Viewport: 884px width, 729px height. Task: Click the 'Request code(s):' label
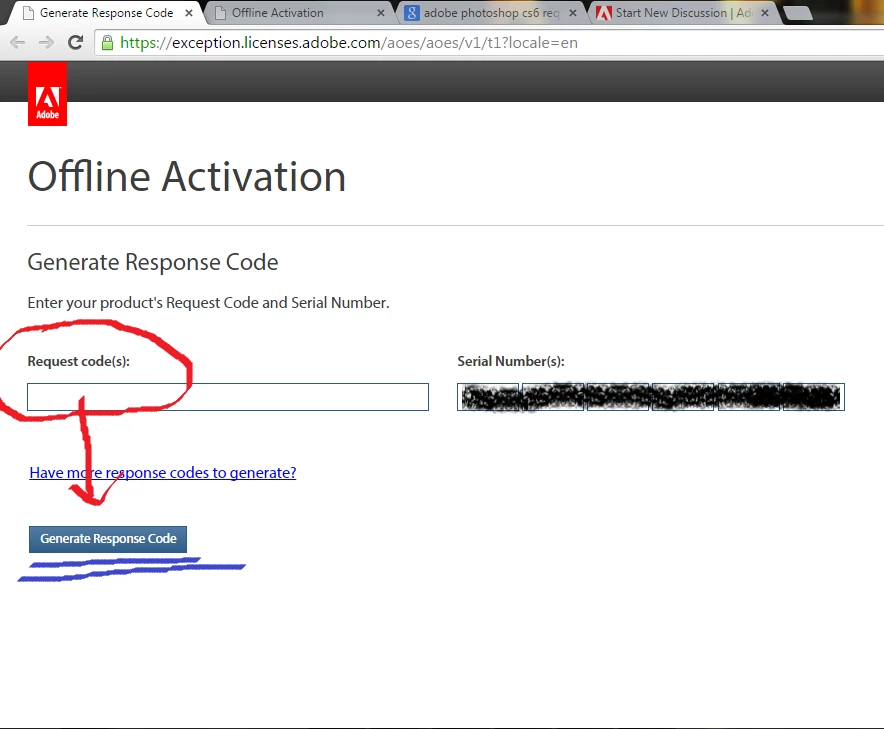[x=78, y=361]
